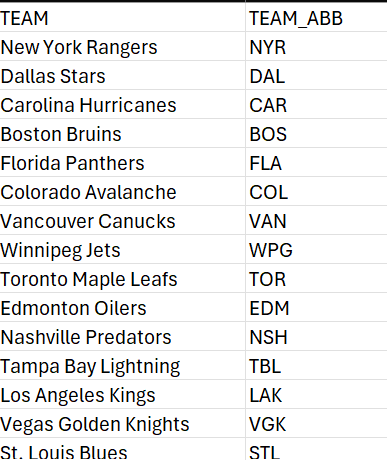387x460 pixels.
Task: Select the Boston Bruins cell
Action: (122, 134)
